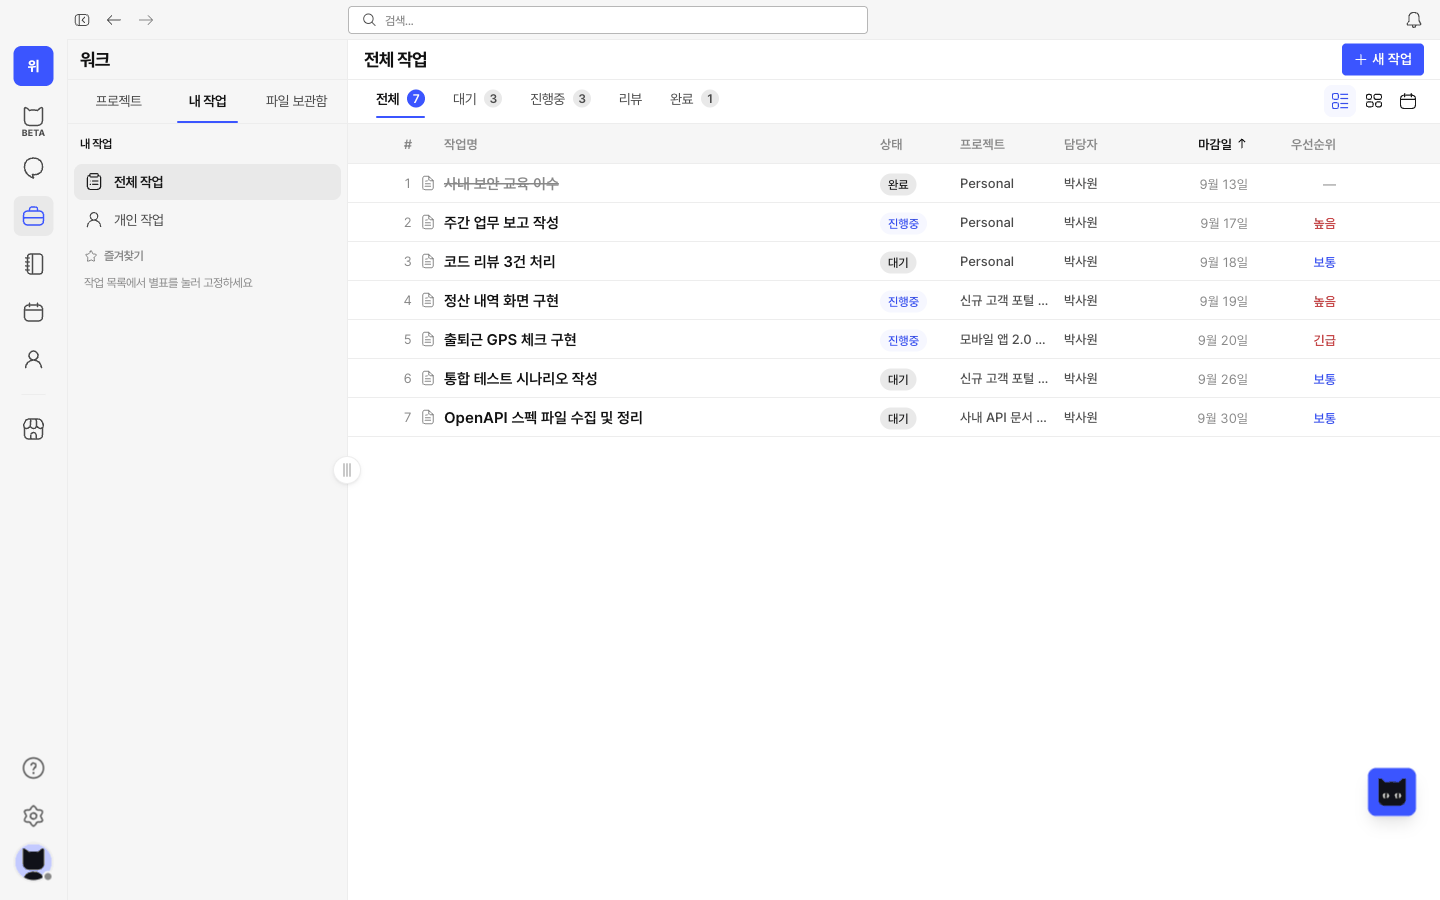
Task: Open the settings gear icon
Action: (x=33, y=816)
